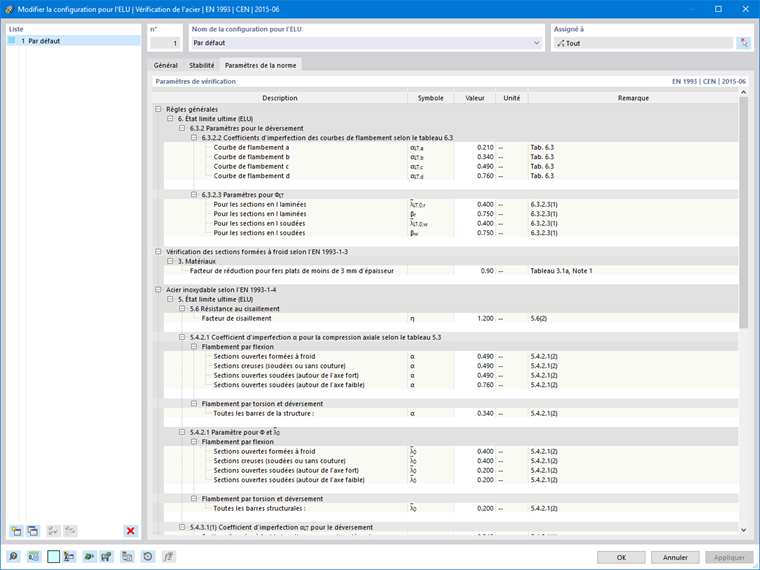Viewport: 760px width, 570px height.
Task: Maximize the dialog window
Action: [x=718, y=9]
